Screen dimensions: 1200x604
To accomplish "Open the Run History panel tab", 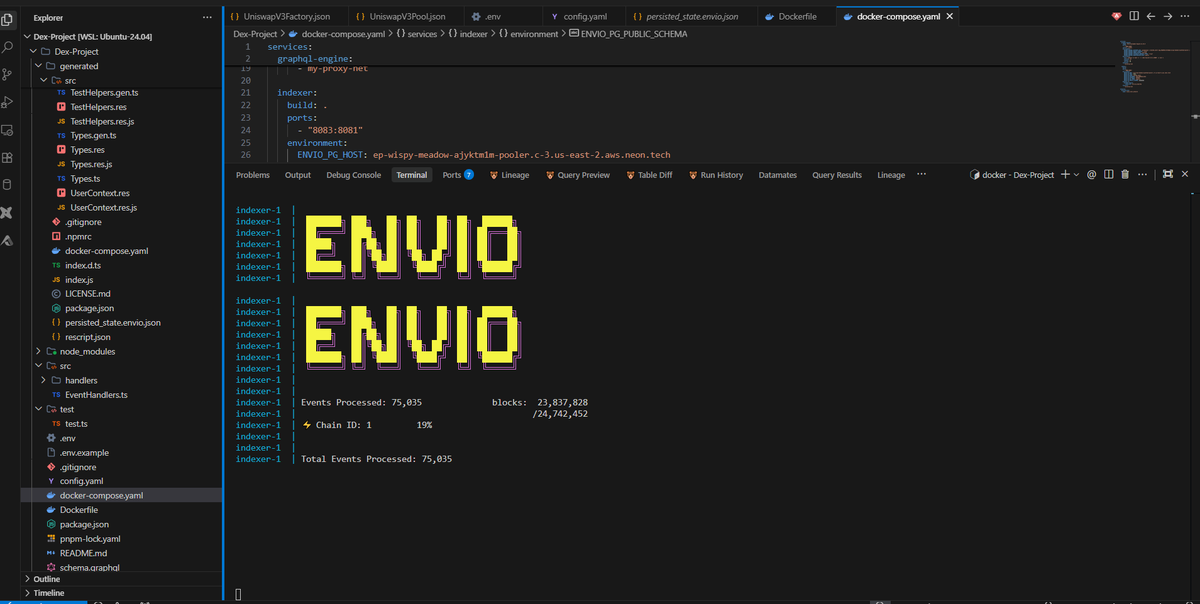I will click(715, 175).
